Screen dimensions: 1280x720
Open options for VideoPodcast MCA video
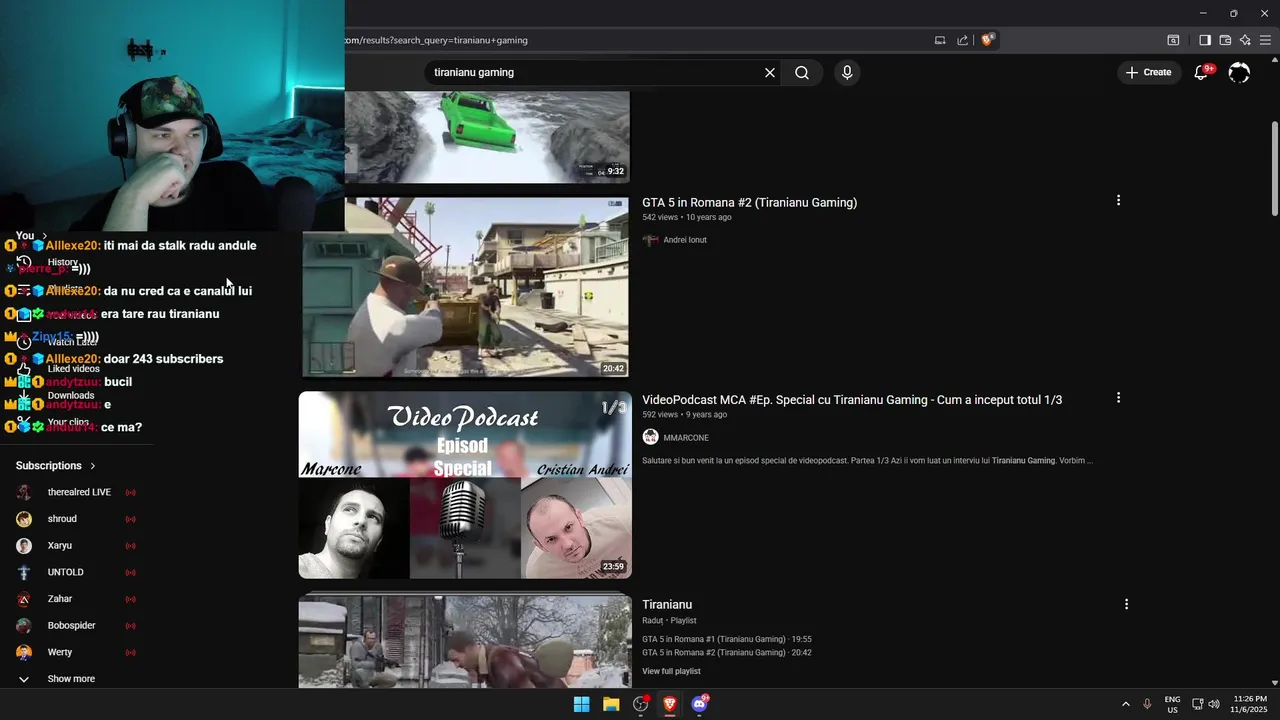[x=1118, y=398]
